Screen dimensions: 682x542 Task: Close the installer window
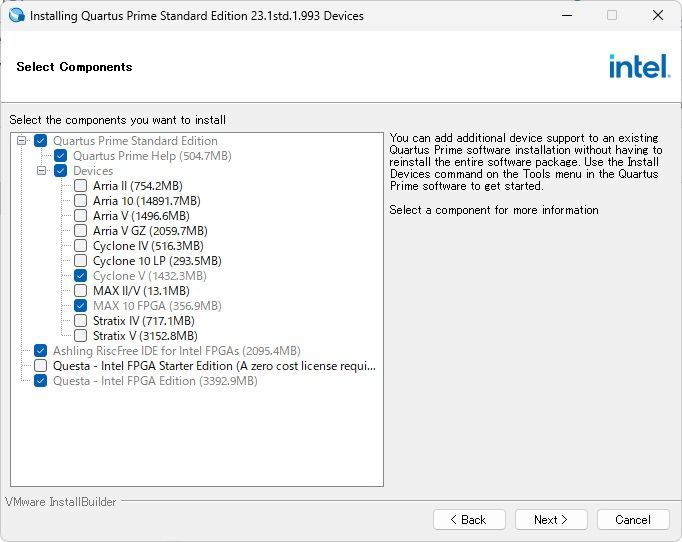(658, 15)
